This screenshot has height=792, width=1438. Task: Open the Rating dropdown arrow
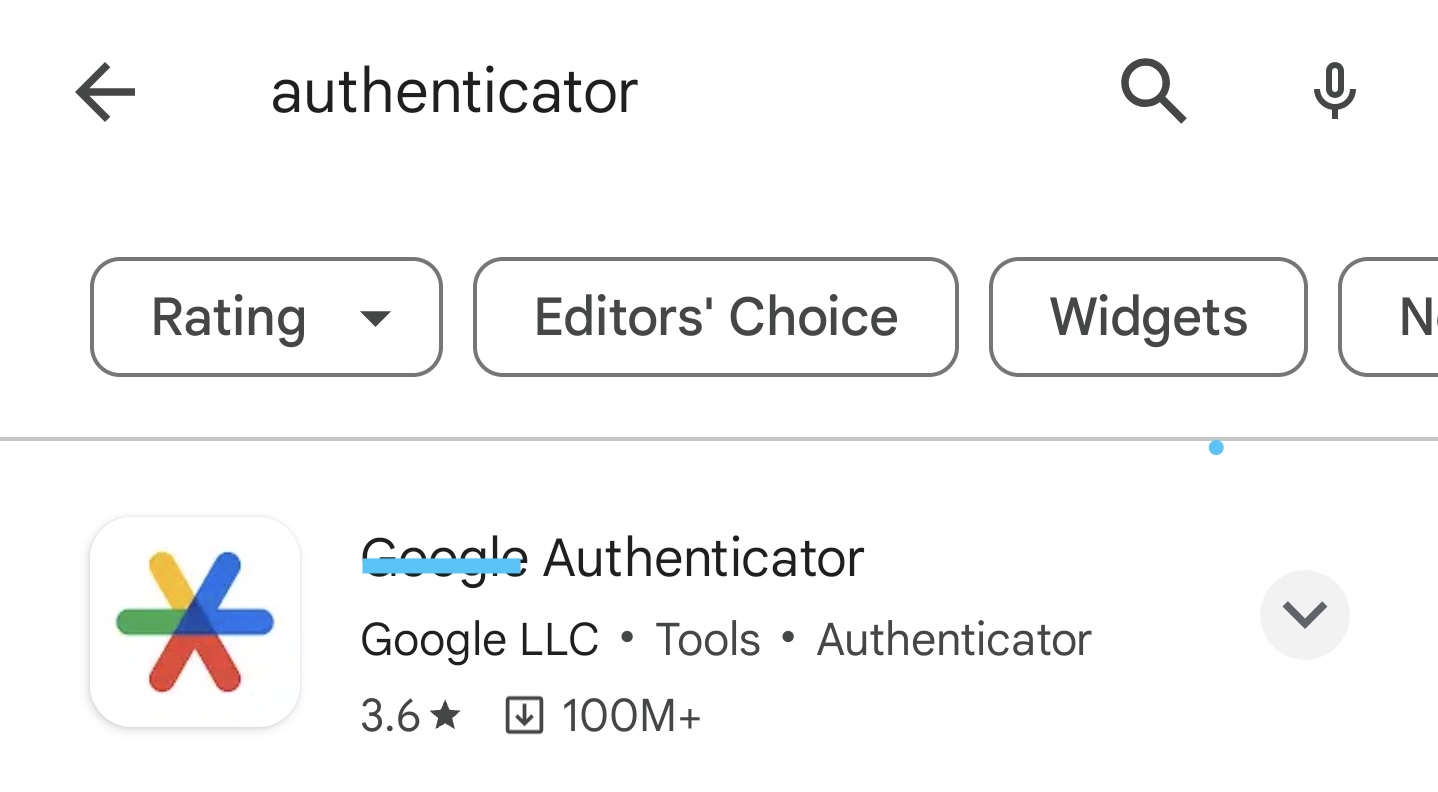point(374,318)
